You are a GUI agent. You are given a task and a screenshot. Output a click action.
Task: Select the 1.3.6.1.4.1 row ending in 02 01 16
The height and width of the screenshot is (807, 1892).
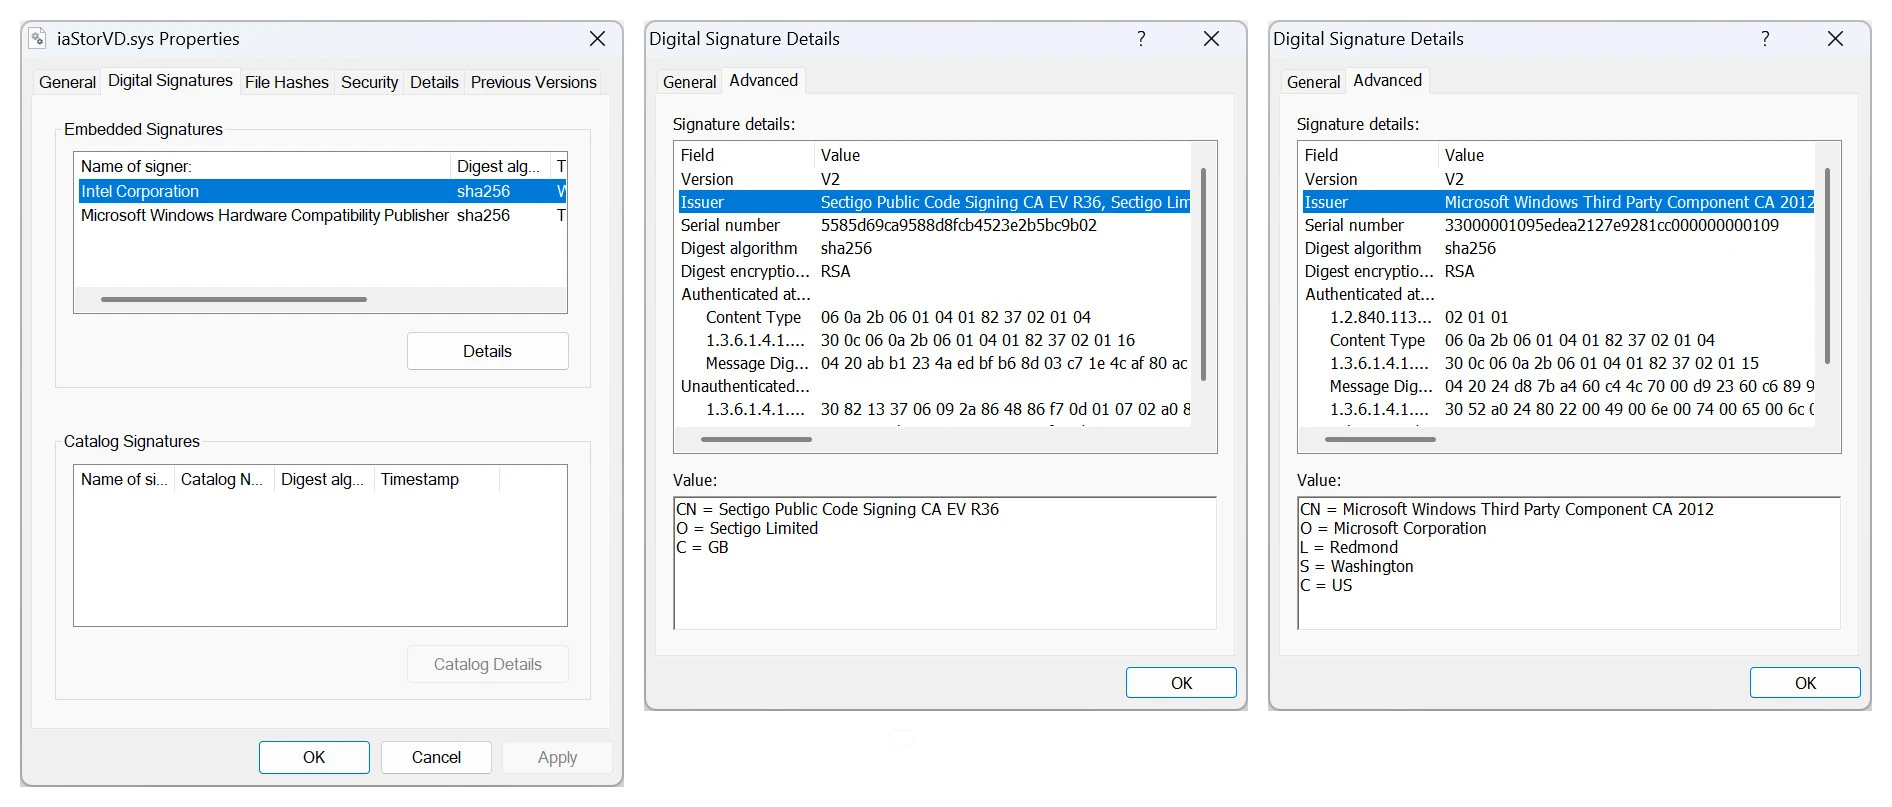click(934, 340)
